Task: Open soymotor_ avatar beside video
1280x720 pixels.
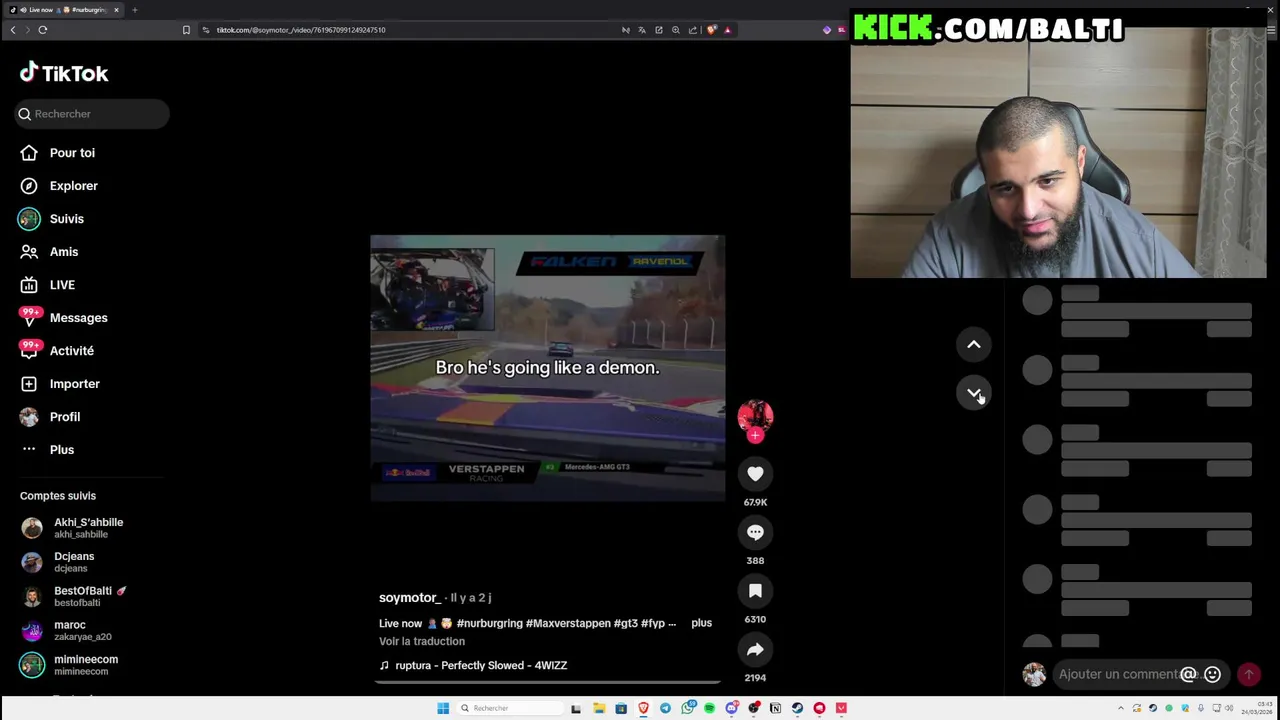Action: (x=755, y=416)
